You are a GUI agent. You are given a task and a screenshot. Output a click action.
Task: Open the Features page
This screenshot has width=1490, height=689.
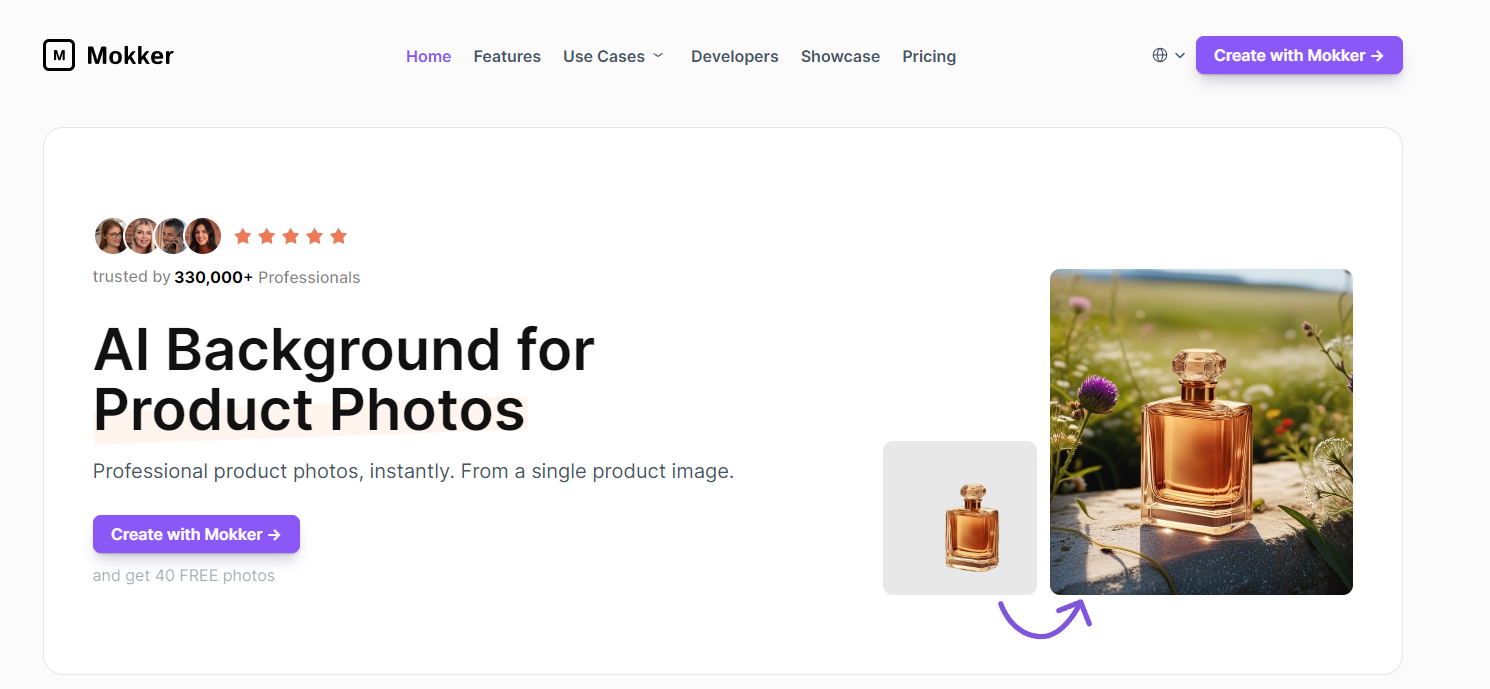507,56
